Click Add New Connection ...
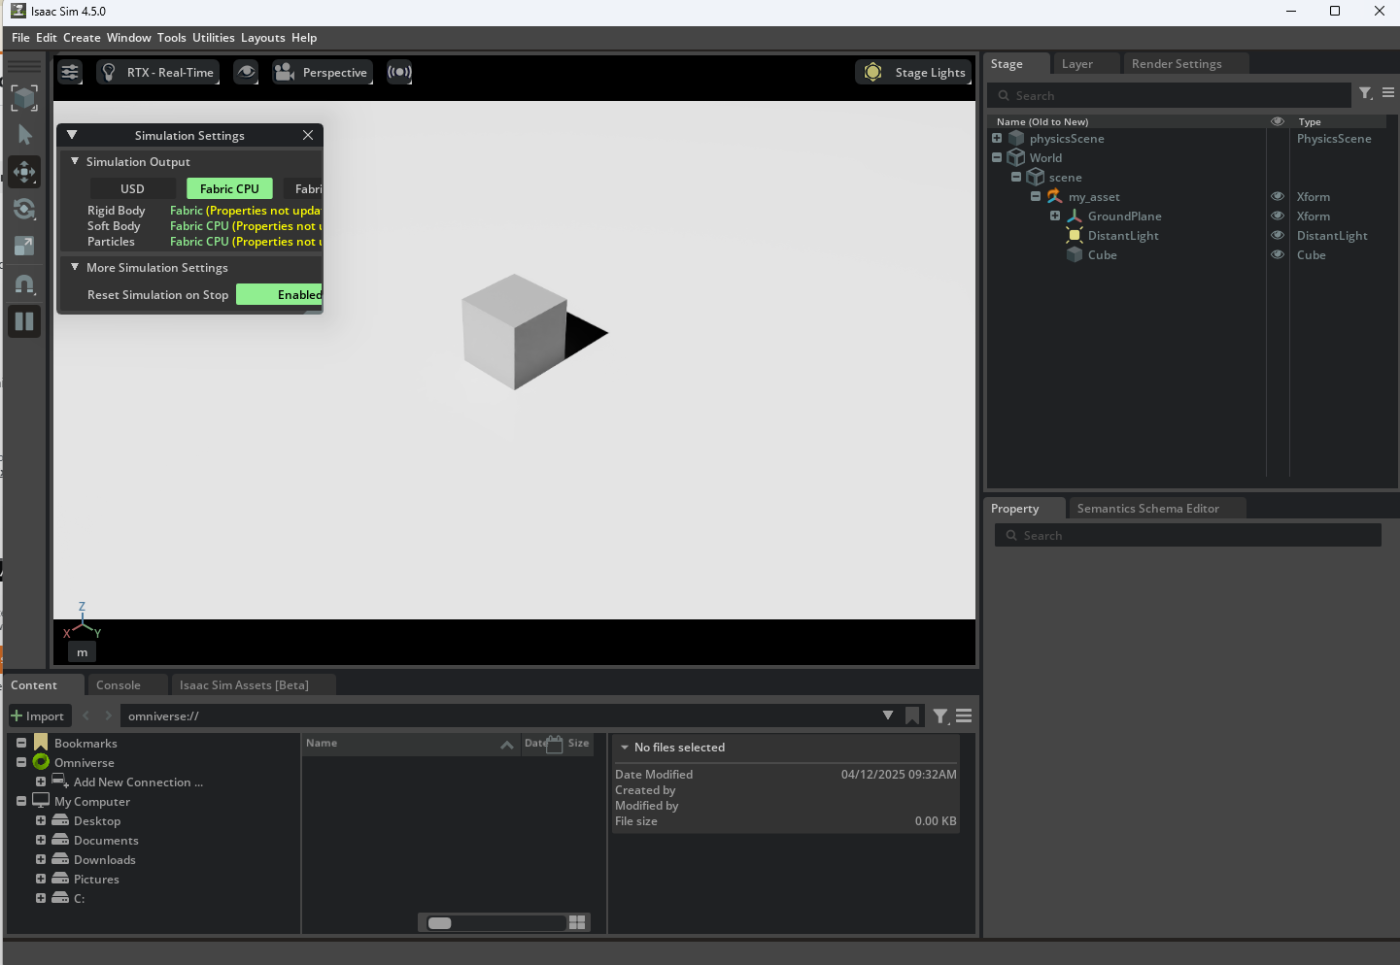This screenshot has height=965, width=1400. 138,782
